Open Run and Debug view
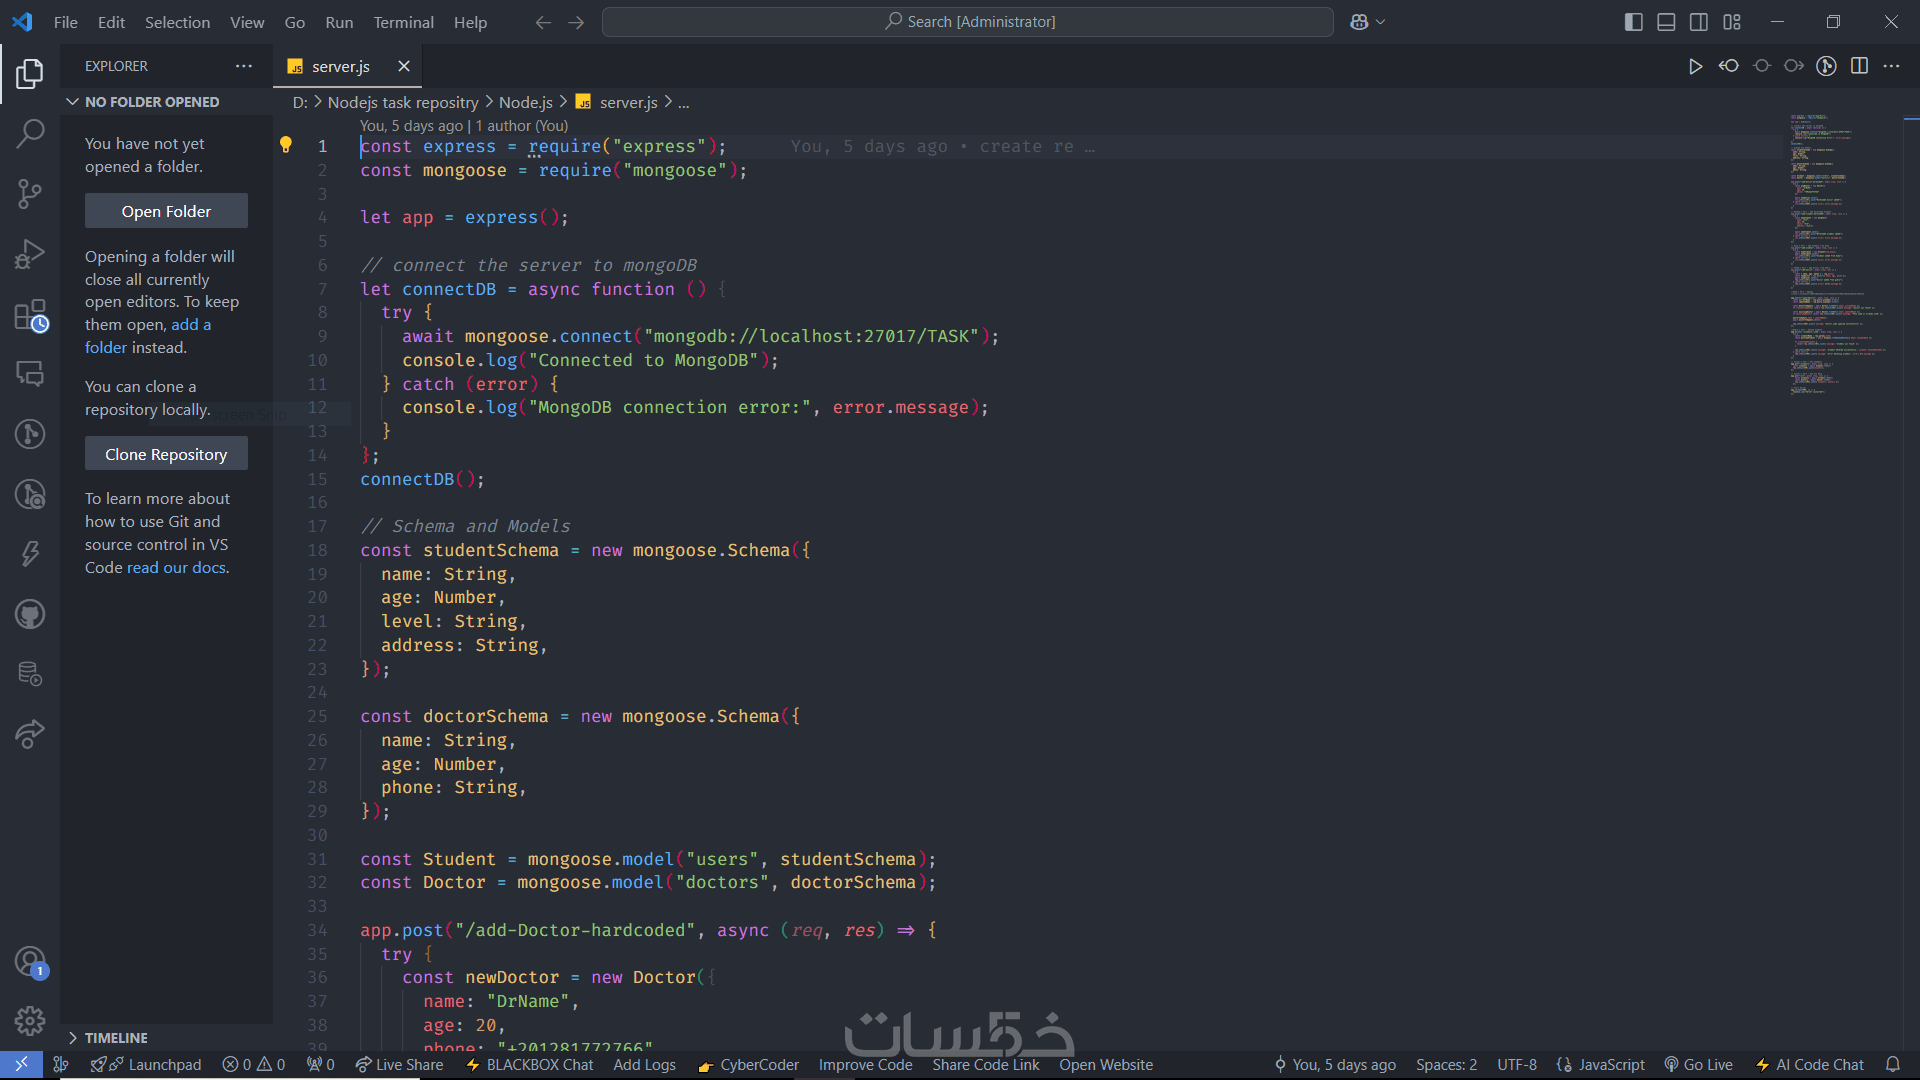1920x1080 pixels. 30,254
